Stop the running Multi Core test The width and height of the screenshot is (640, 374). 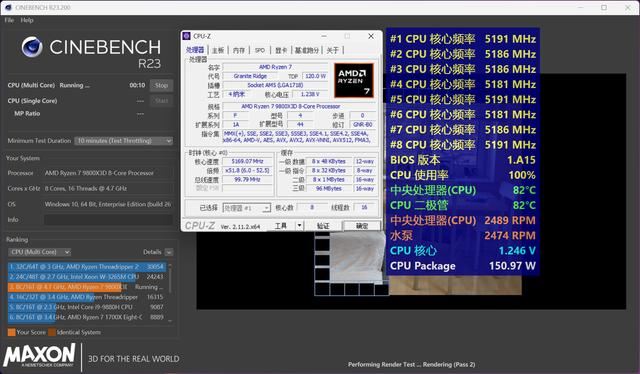[161, 85]
